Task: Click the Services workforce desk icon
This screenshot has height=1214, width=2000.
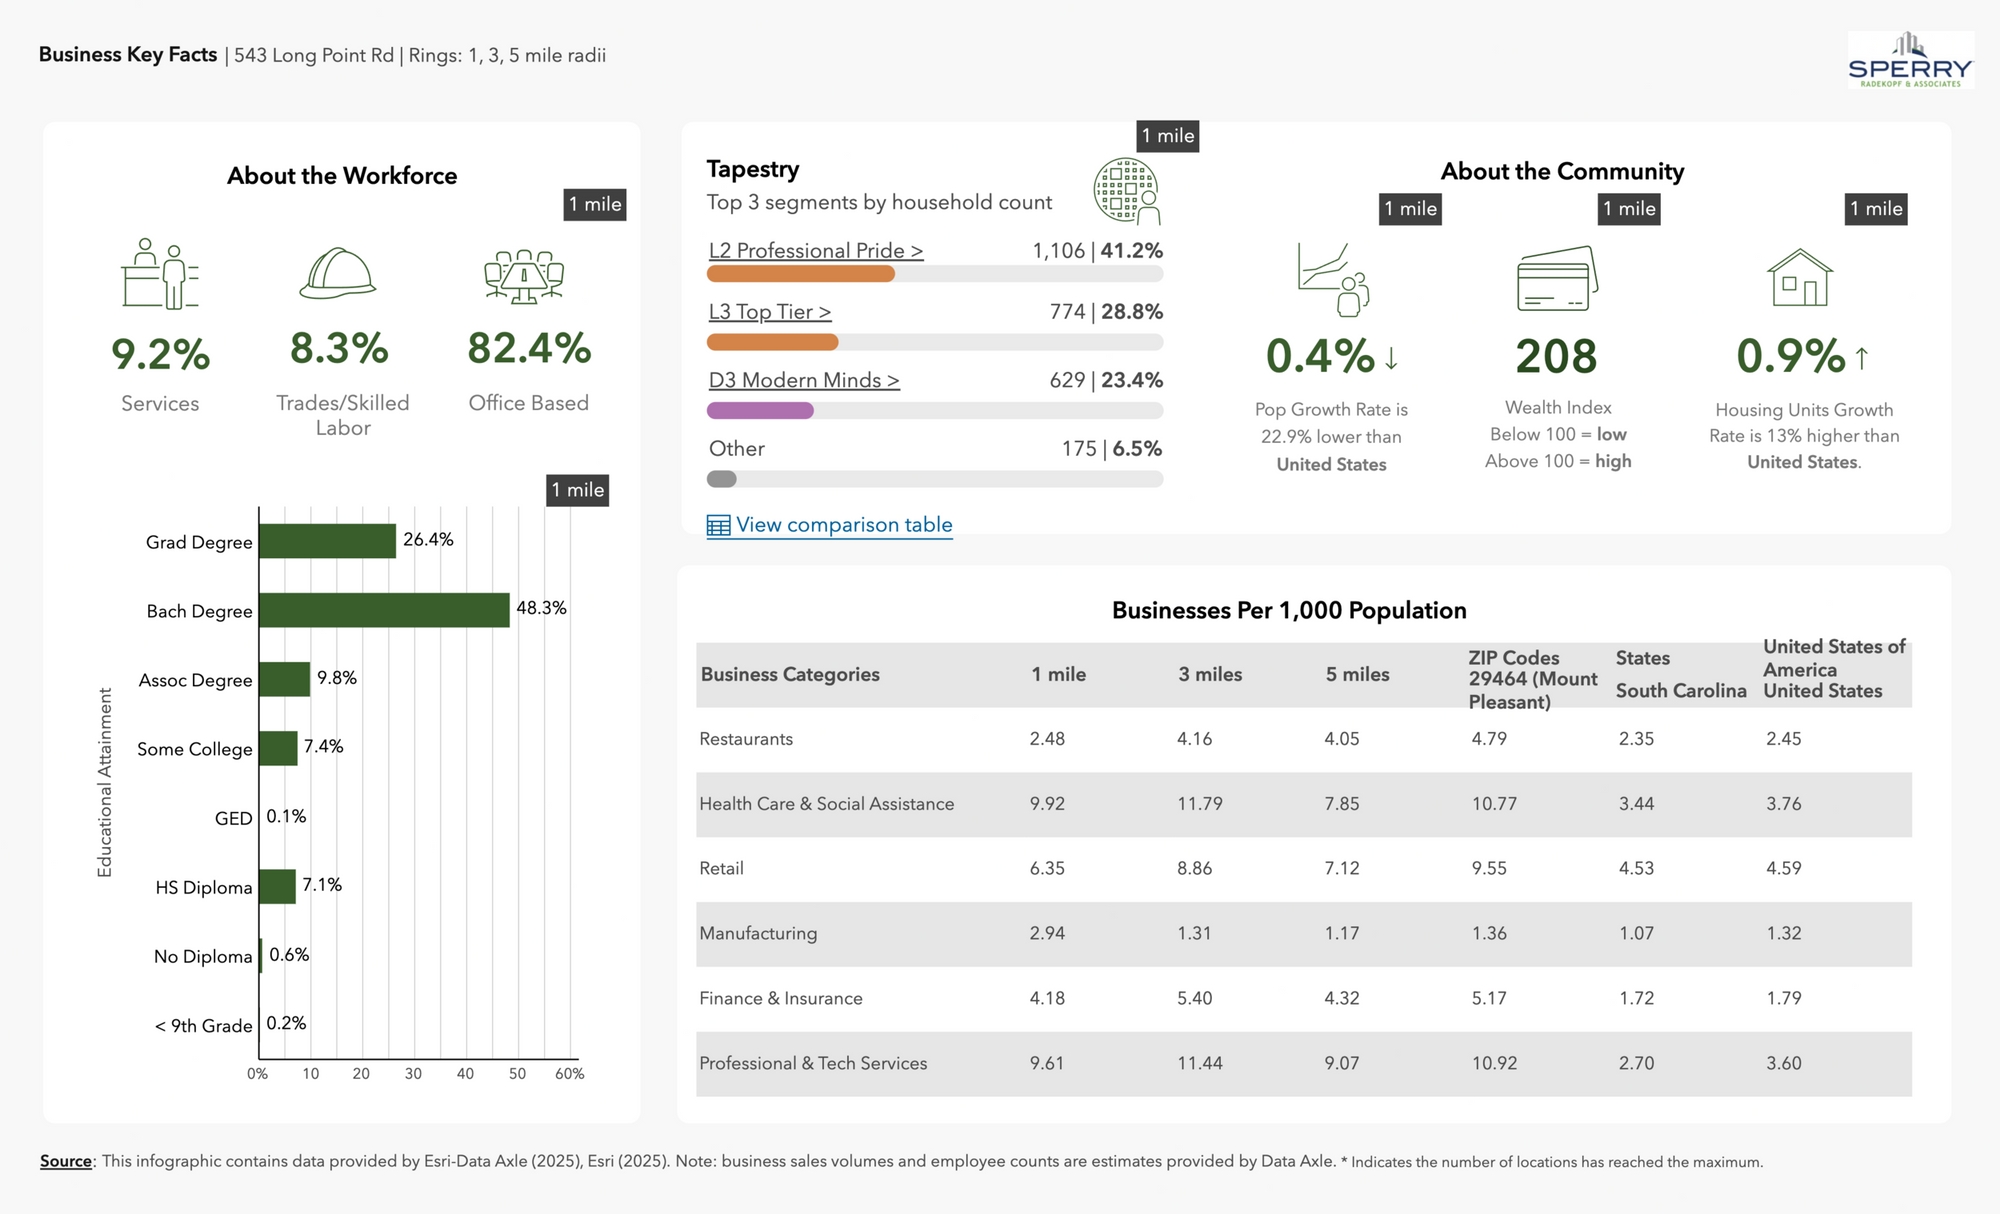Action: click(160, 273)
